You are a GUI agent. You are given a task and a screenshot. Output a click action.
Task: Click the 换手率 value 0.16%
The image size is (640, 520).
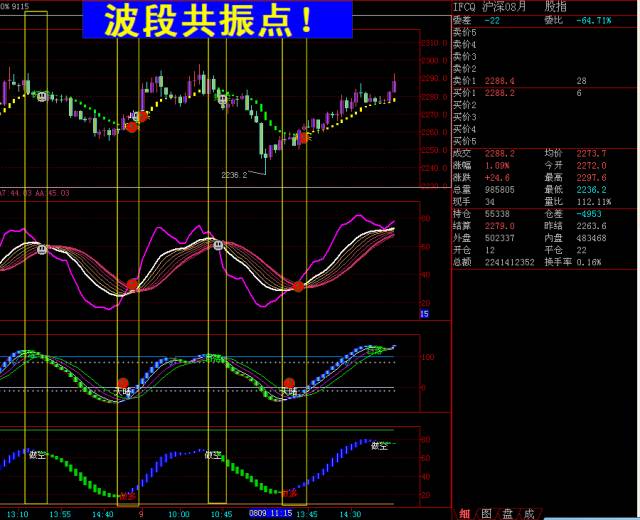click(x=589, y=262)
